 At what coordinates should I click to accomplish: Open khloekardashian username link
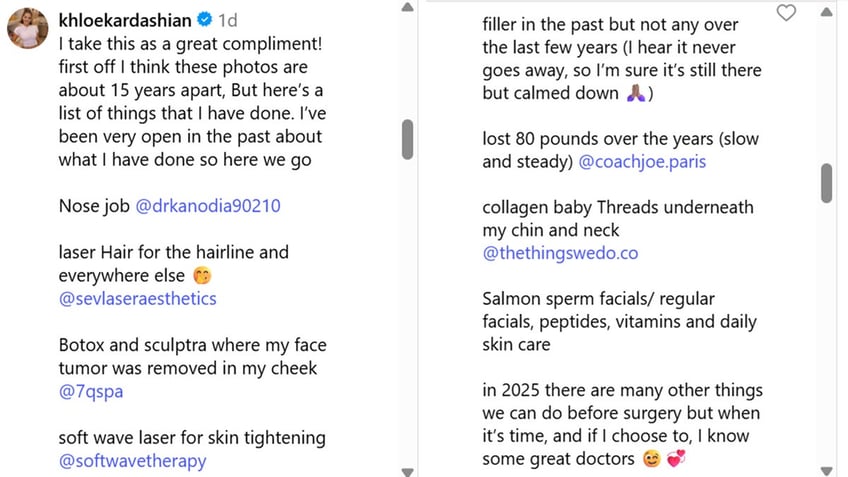pyautogui.click(x=125, y=20)
